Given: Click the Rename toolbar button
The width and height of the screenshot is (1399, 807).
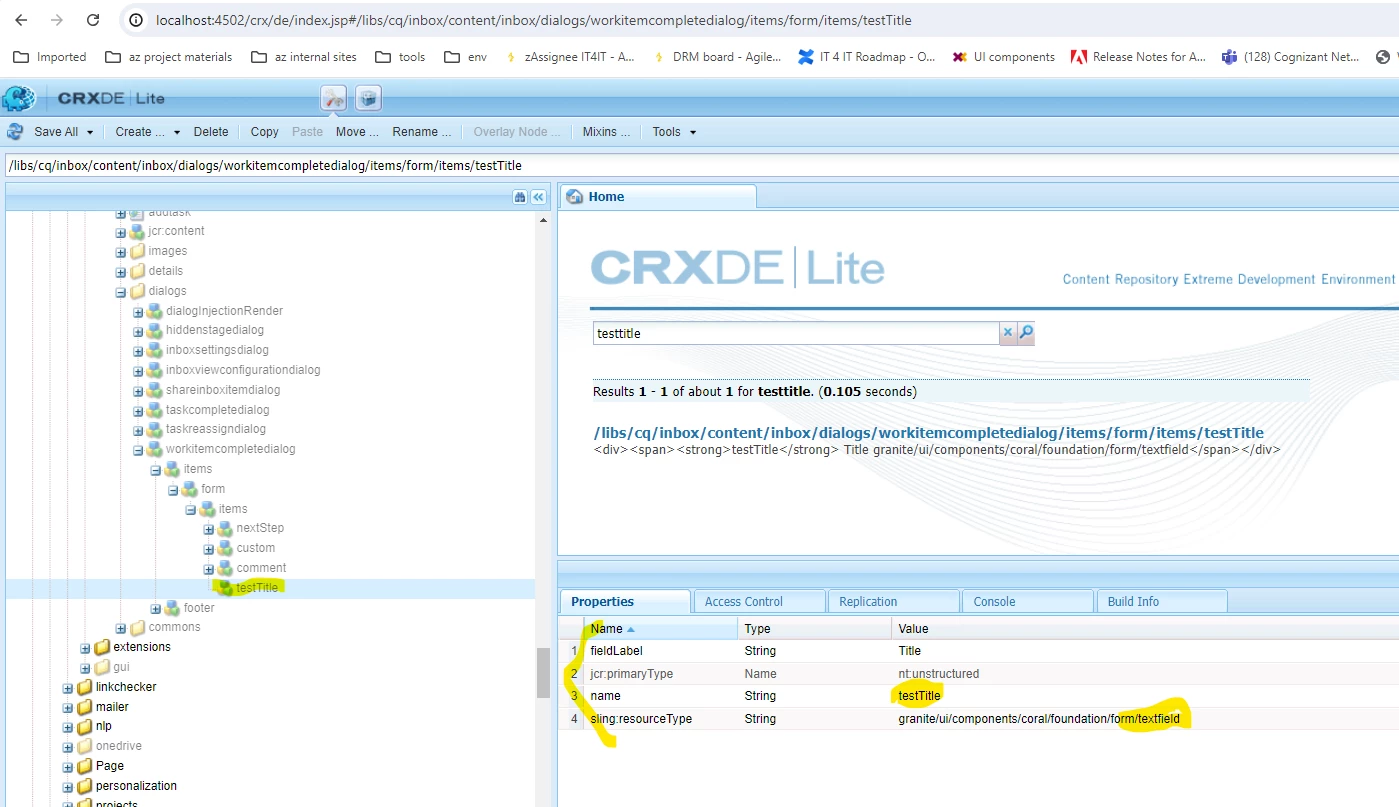Looking at the screenshot, I should 421,132.
